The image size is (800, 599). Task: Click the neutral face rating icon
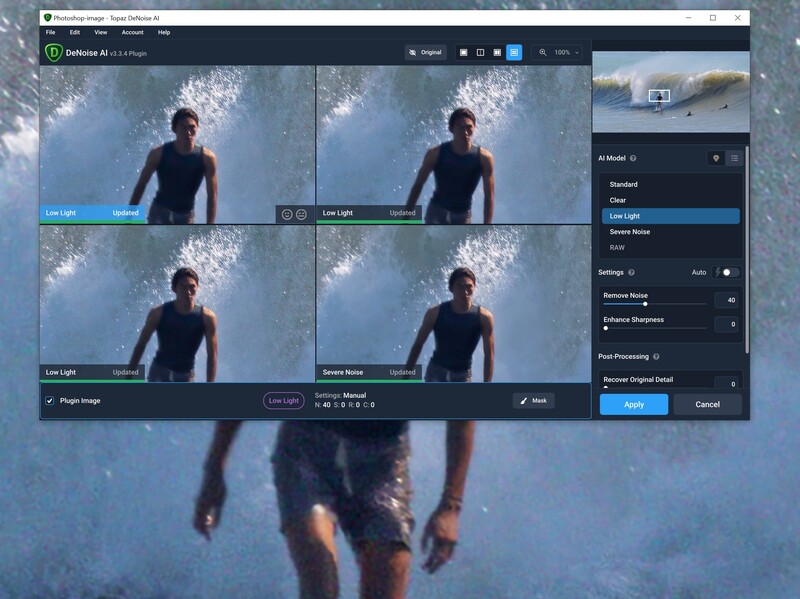302,214
